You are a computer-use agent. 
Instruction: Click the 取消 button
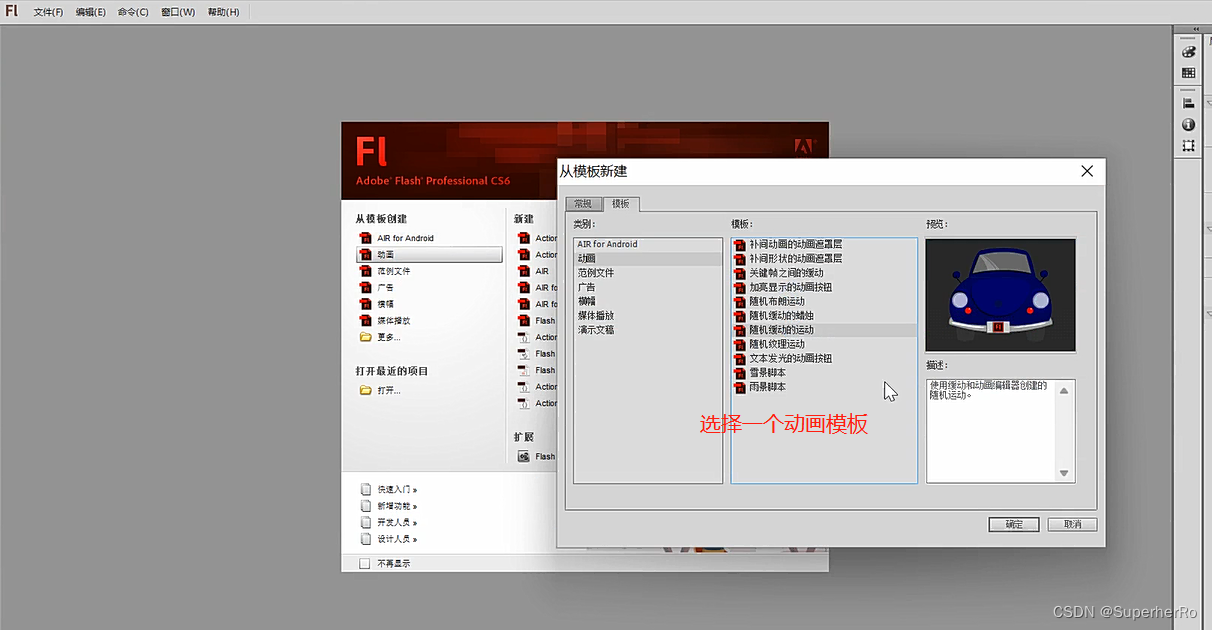pyautogui.click(x=1071, y=523)
